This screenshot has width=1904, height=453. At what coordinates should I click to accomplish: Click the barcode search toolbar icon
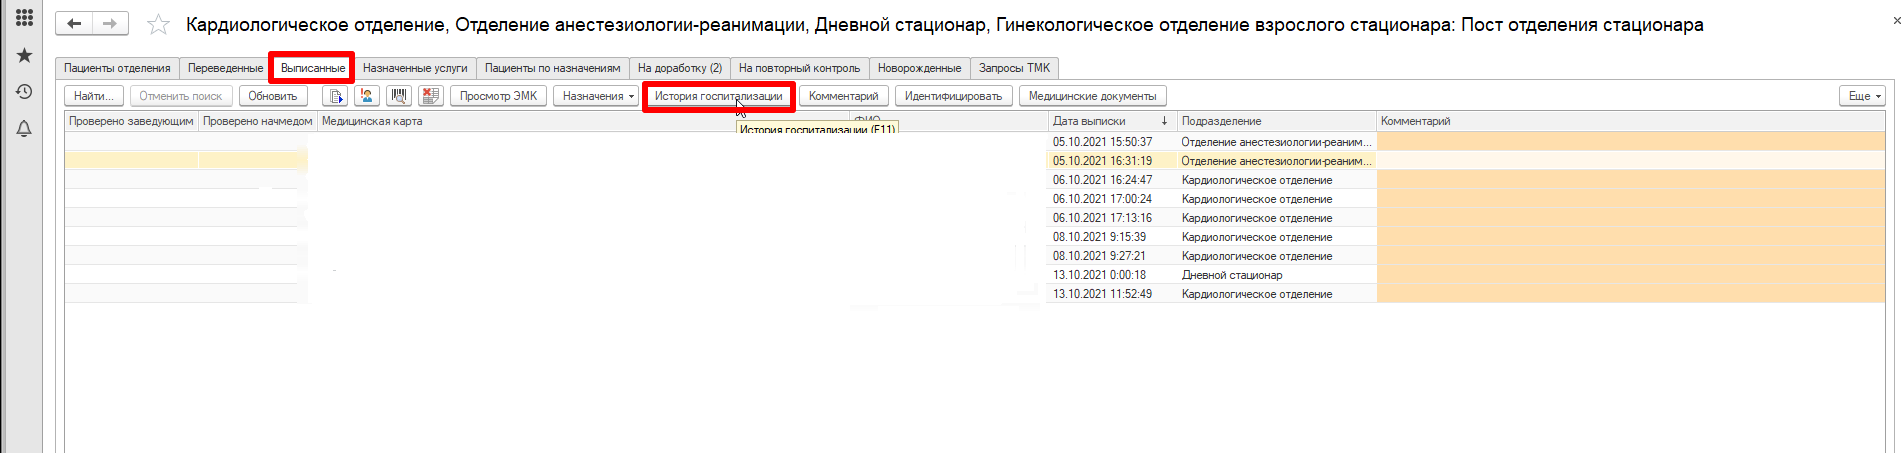pyautogui.click(x=399, y=96)
